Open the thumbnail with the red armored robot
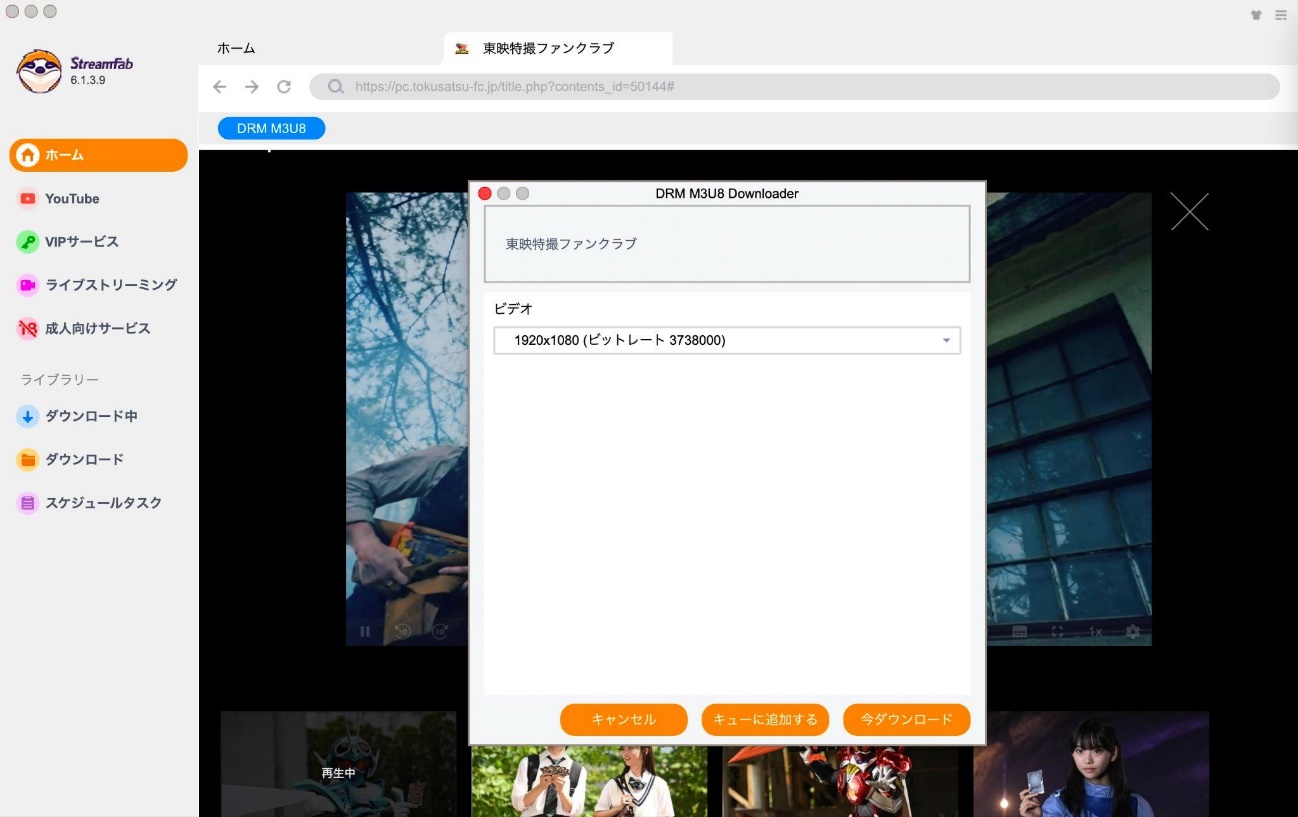1298x817 pixels. 840,779
